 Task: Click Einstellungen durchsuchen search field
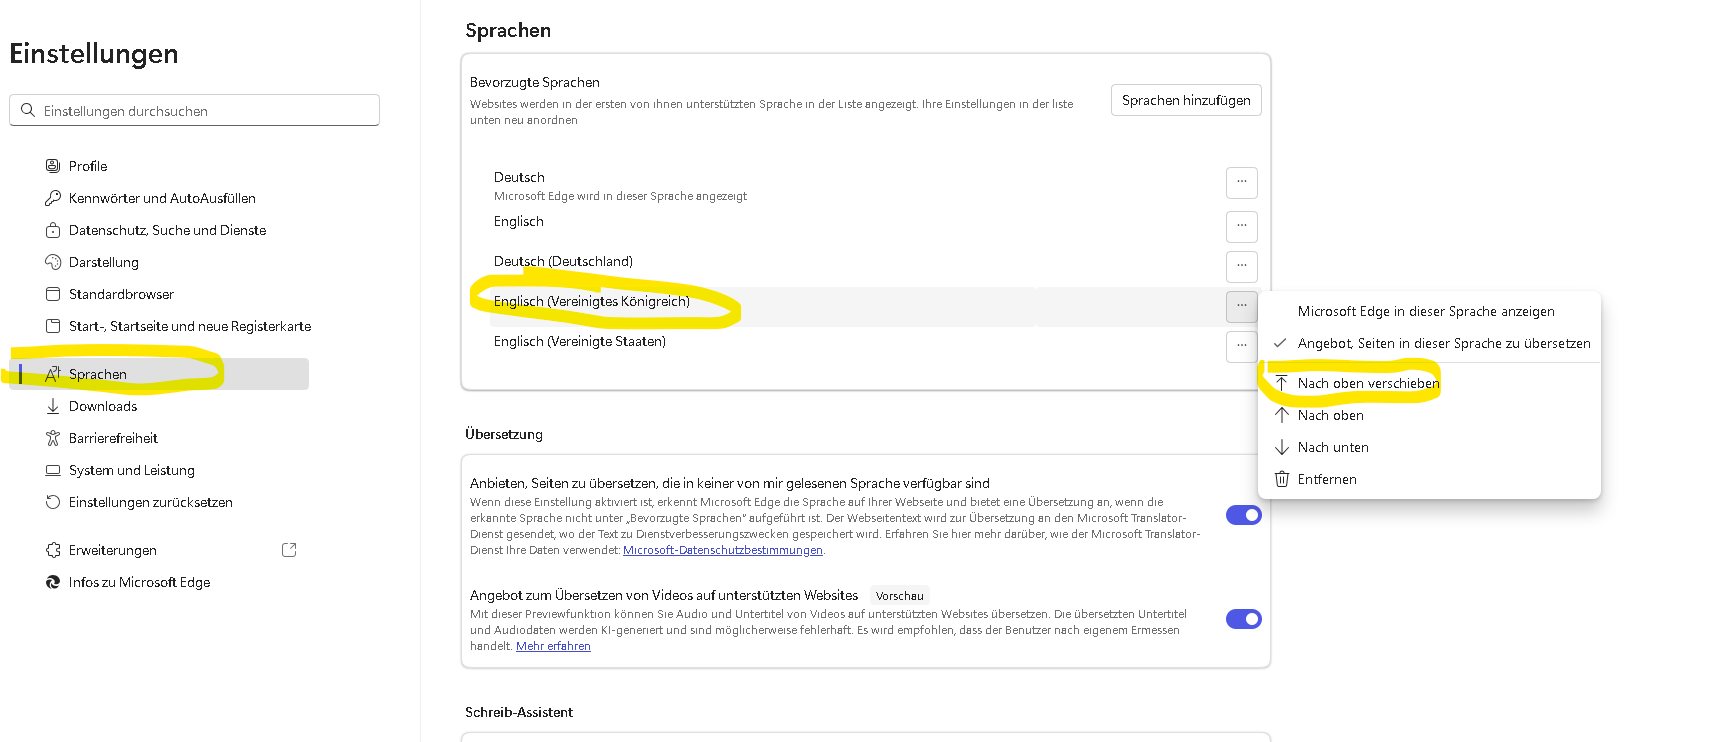point(194,110)
